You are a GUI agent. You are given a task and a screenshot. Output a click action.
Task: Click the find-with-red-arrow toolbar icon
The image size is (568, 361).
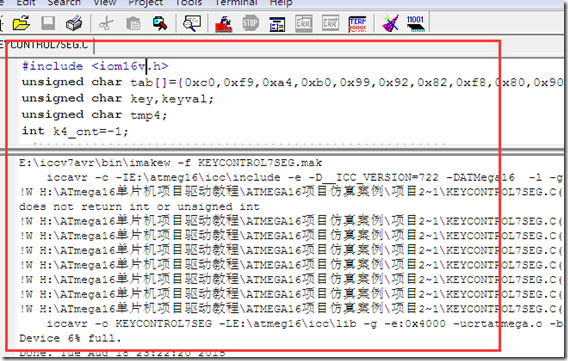point(160,24)
